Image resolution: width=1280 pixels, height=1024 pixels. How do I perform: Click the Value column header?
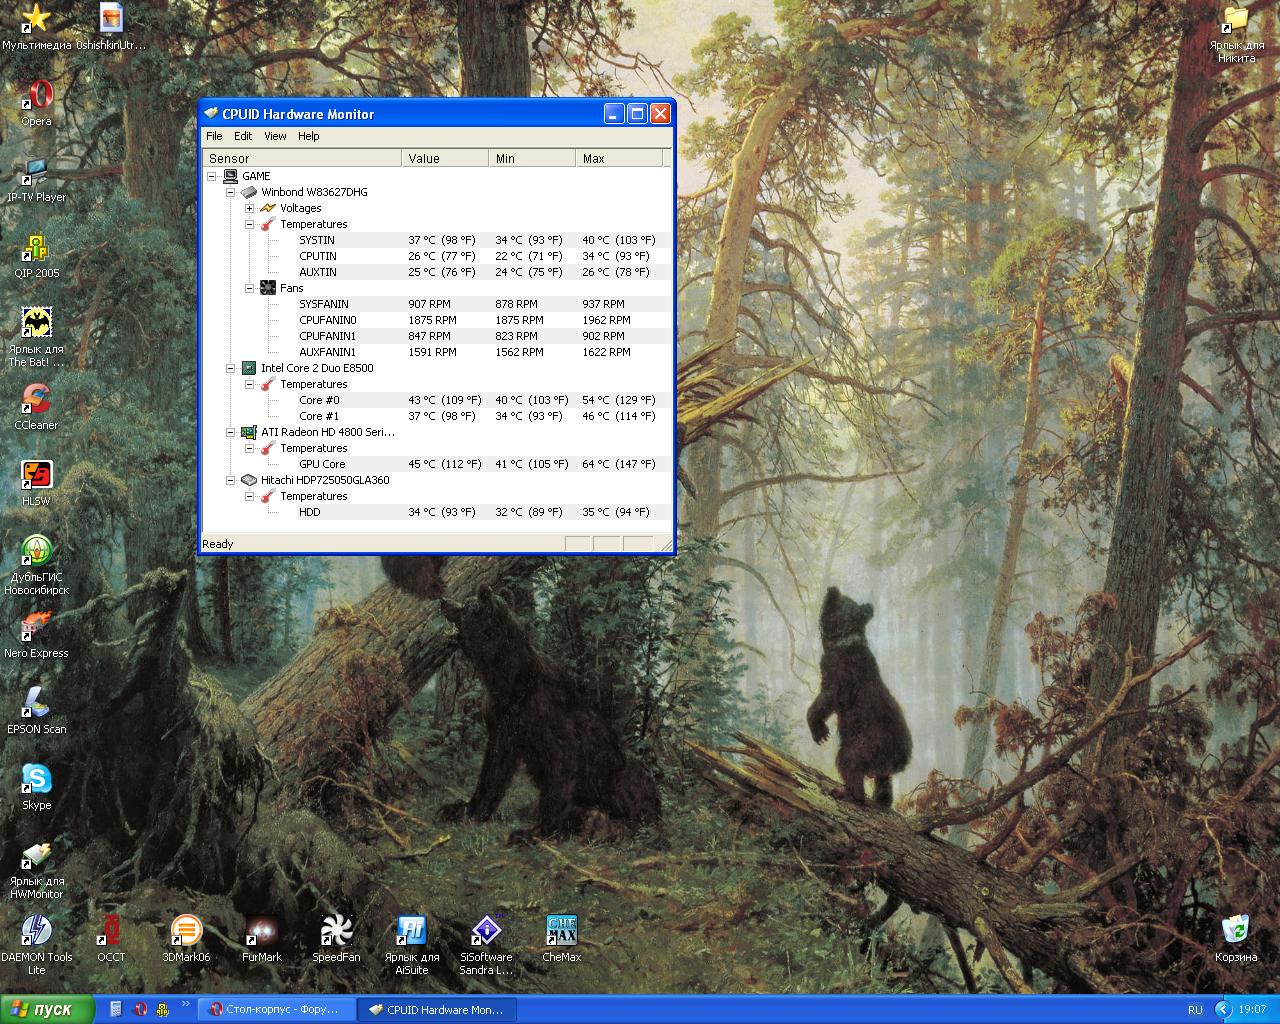coord(445,158)
